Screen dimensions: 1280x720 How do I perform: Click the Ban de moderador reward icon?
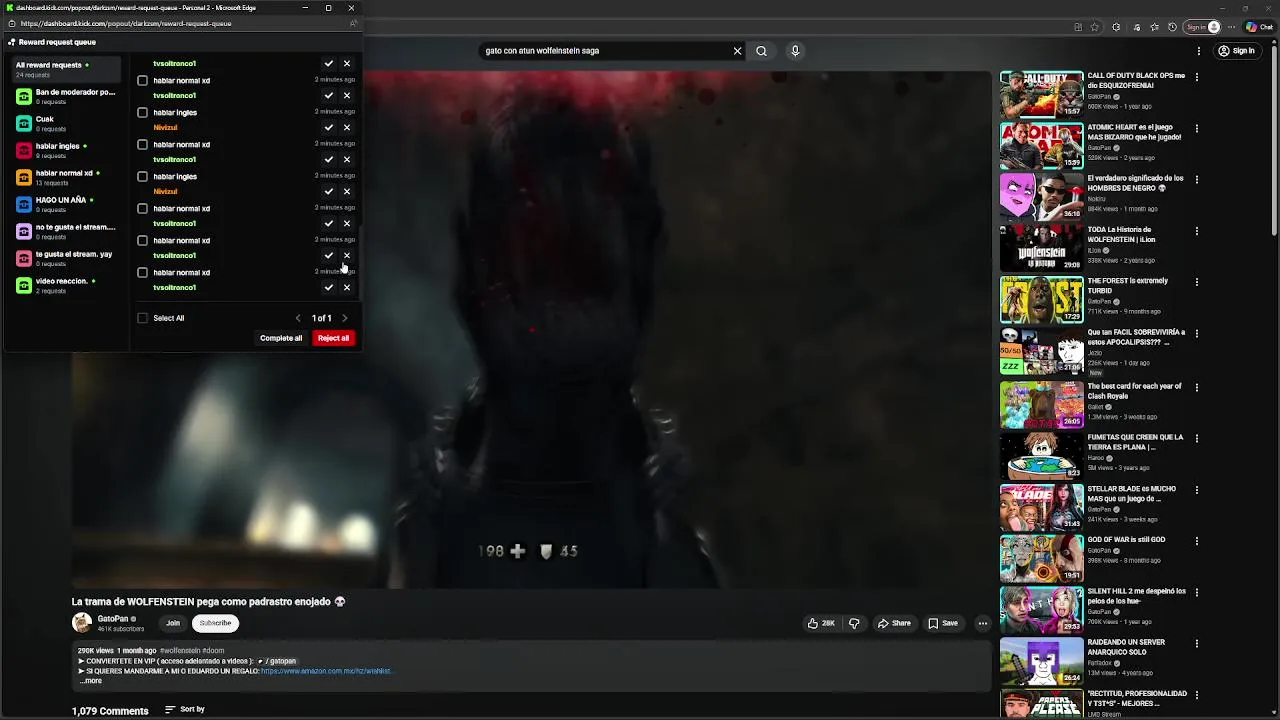pos(24,96)
